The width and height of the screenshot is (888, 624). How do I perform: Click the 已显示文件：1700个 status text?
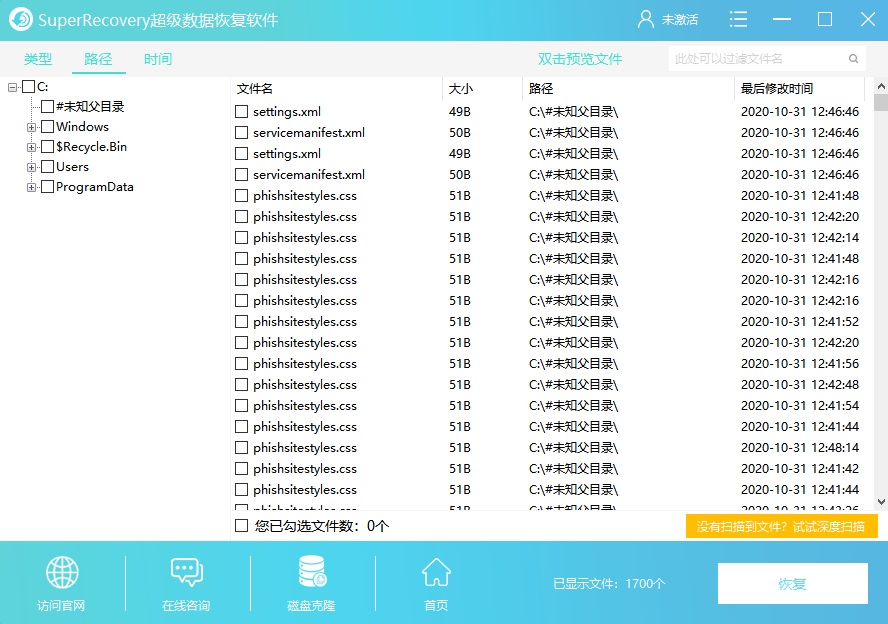point(609,584)
